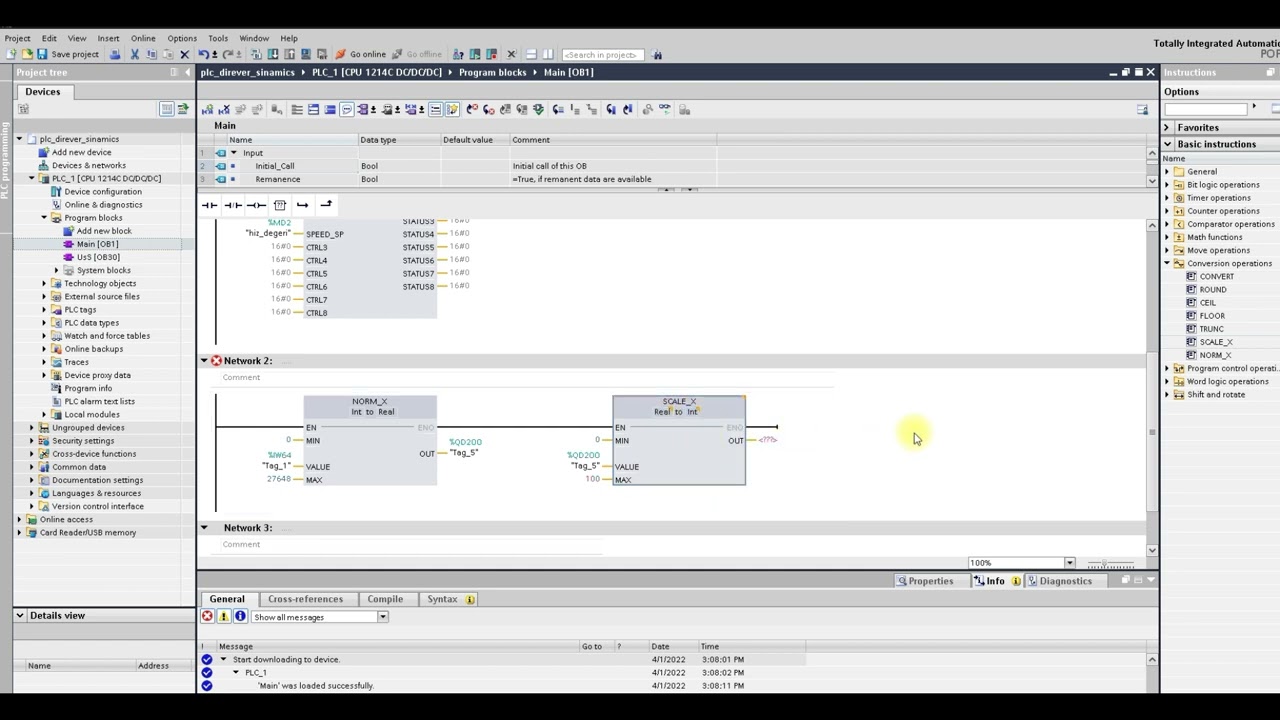
Task: Switch to the Compile tab
Action: tap(385, 599)
